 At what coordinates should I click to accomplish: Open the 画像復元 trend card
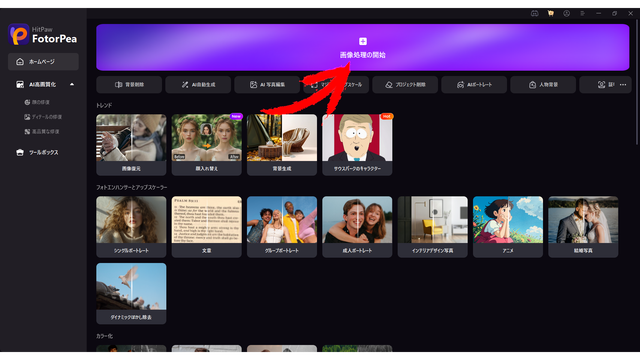click(131, 145)
